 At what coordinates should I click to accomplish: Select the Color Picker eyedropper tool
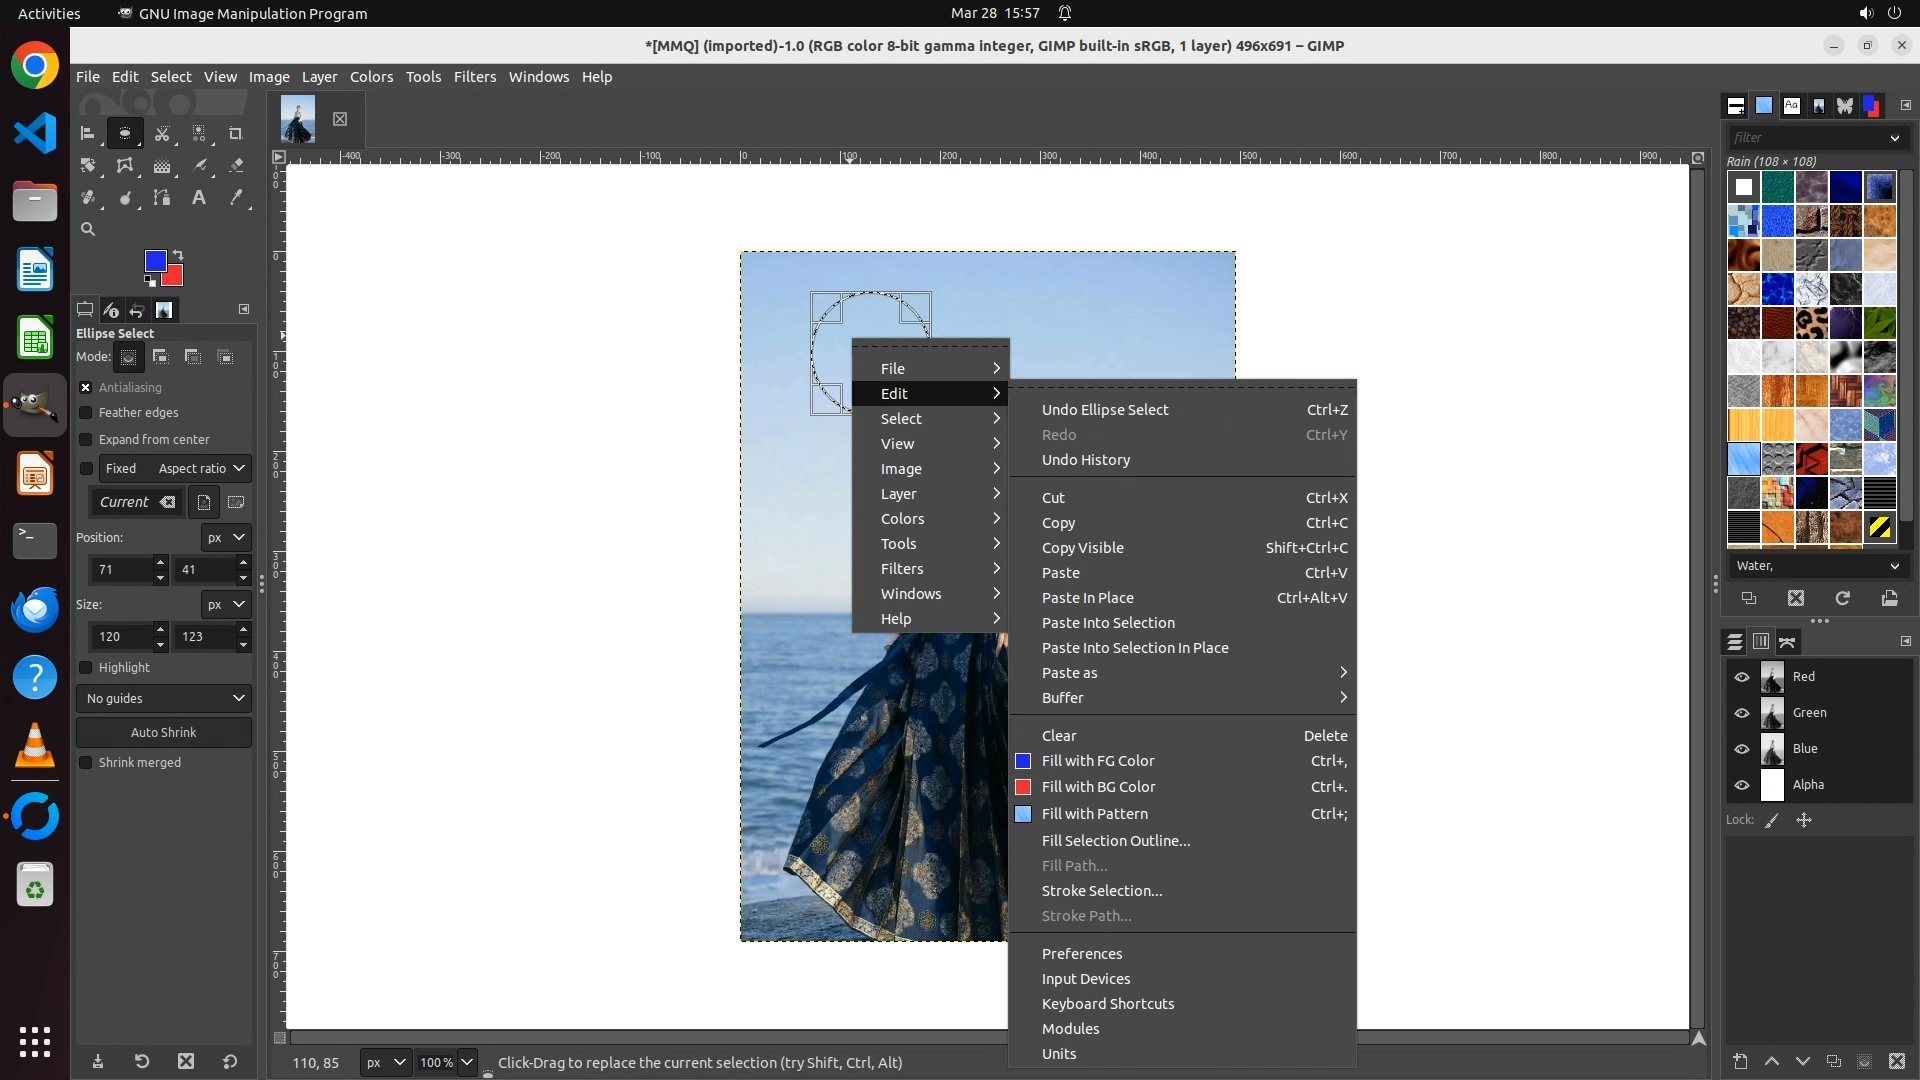[x=236, y=198]
